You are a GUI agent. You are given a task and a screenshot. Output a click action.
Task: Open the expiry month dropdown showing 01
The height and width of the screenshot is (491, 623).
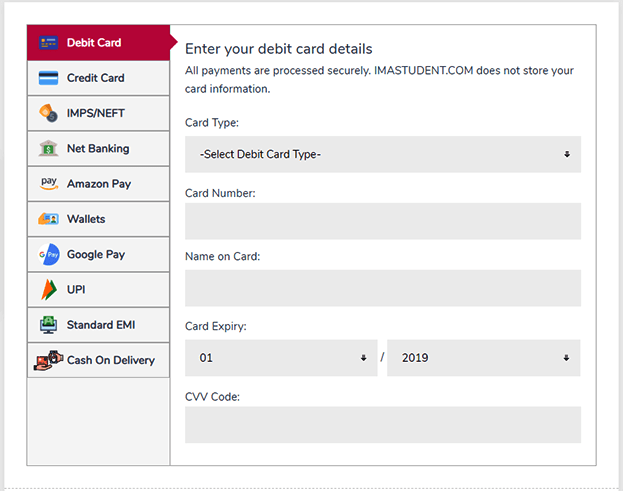tap(281, 358)
